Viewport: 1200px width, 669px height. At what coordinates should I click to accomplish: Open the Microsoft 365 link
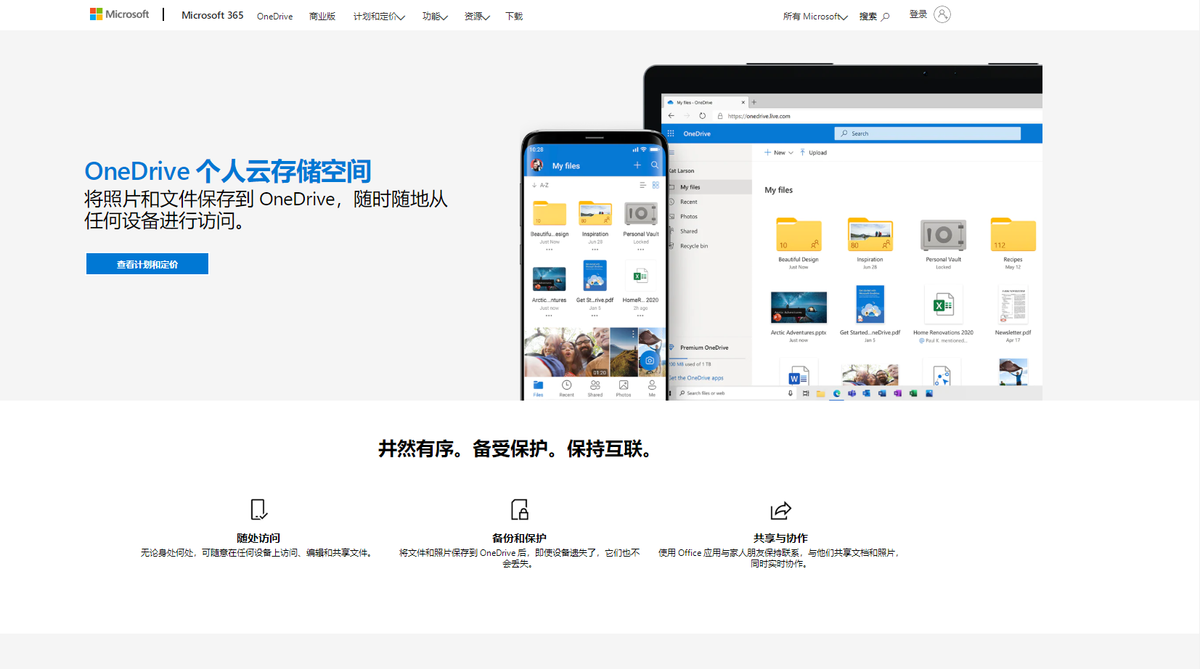[x=212, y=16]
